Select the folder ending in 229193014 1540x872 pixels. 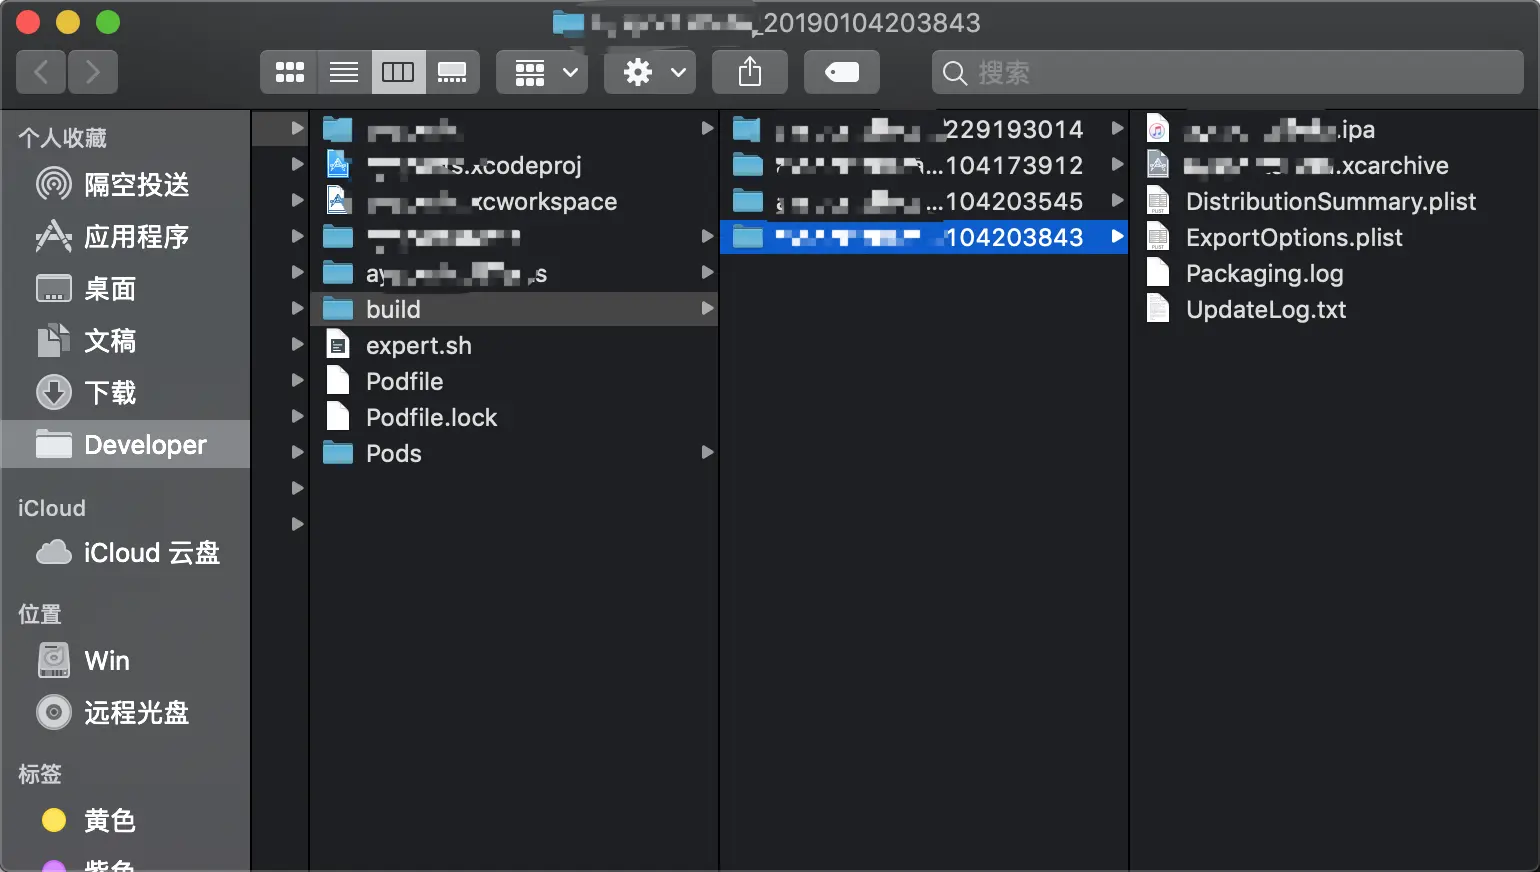tap(924, 129)
